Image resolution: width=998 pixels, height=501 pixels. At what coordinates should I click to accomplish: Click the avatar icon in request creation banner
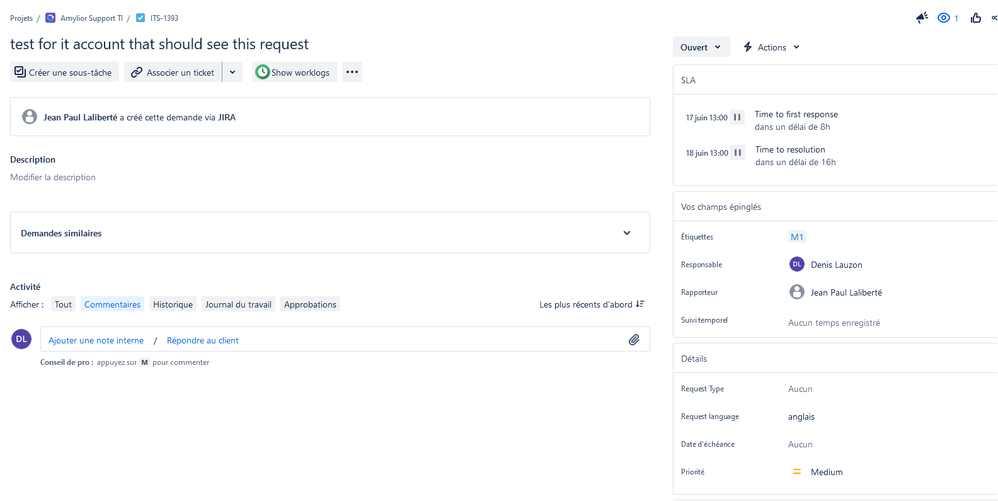coord(29,116)
